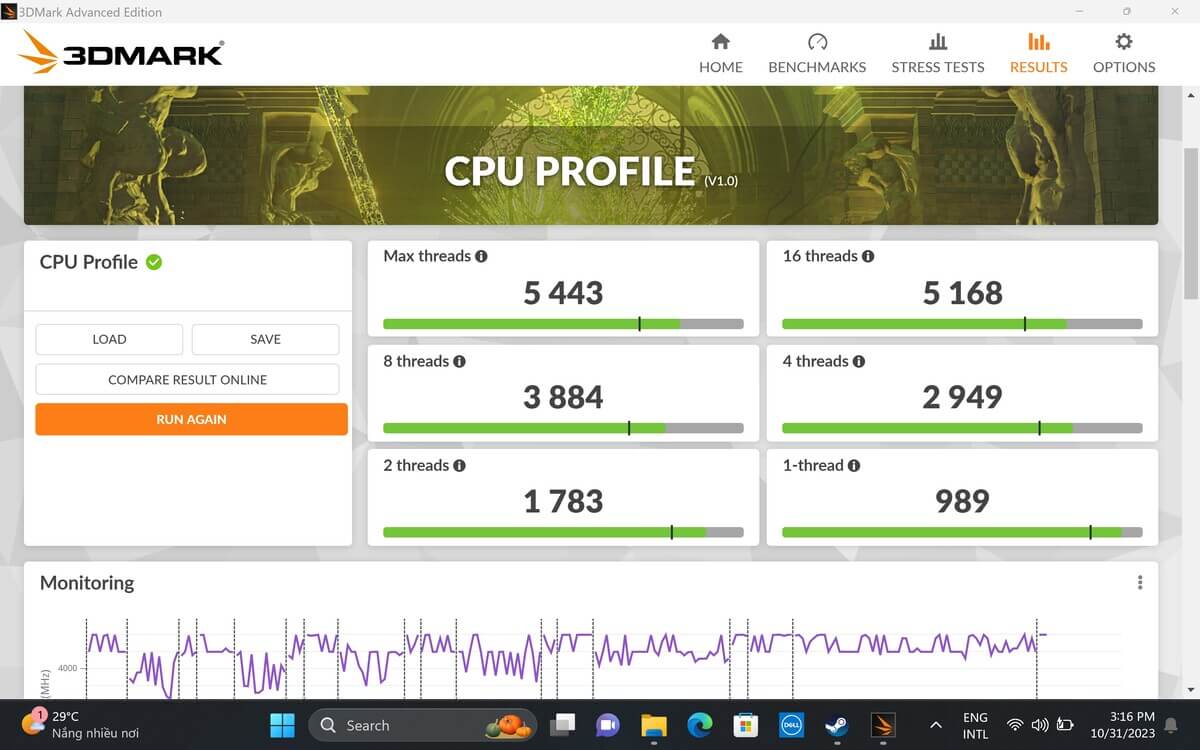
Task: Click the 3DMark taskbar icon
Action: tap(882, 725)
